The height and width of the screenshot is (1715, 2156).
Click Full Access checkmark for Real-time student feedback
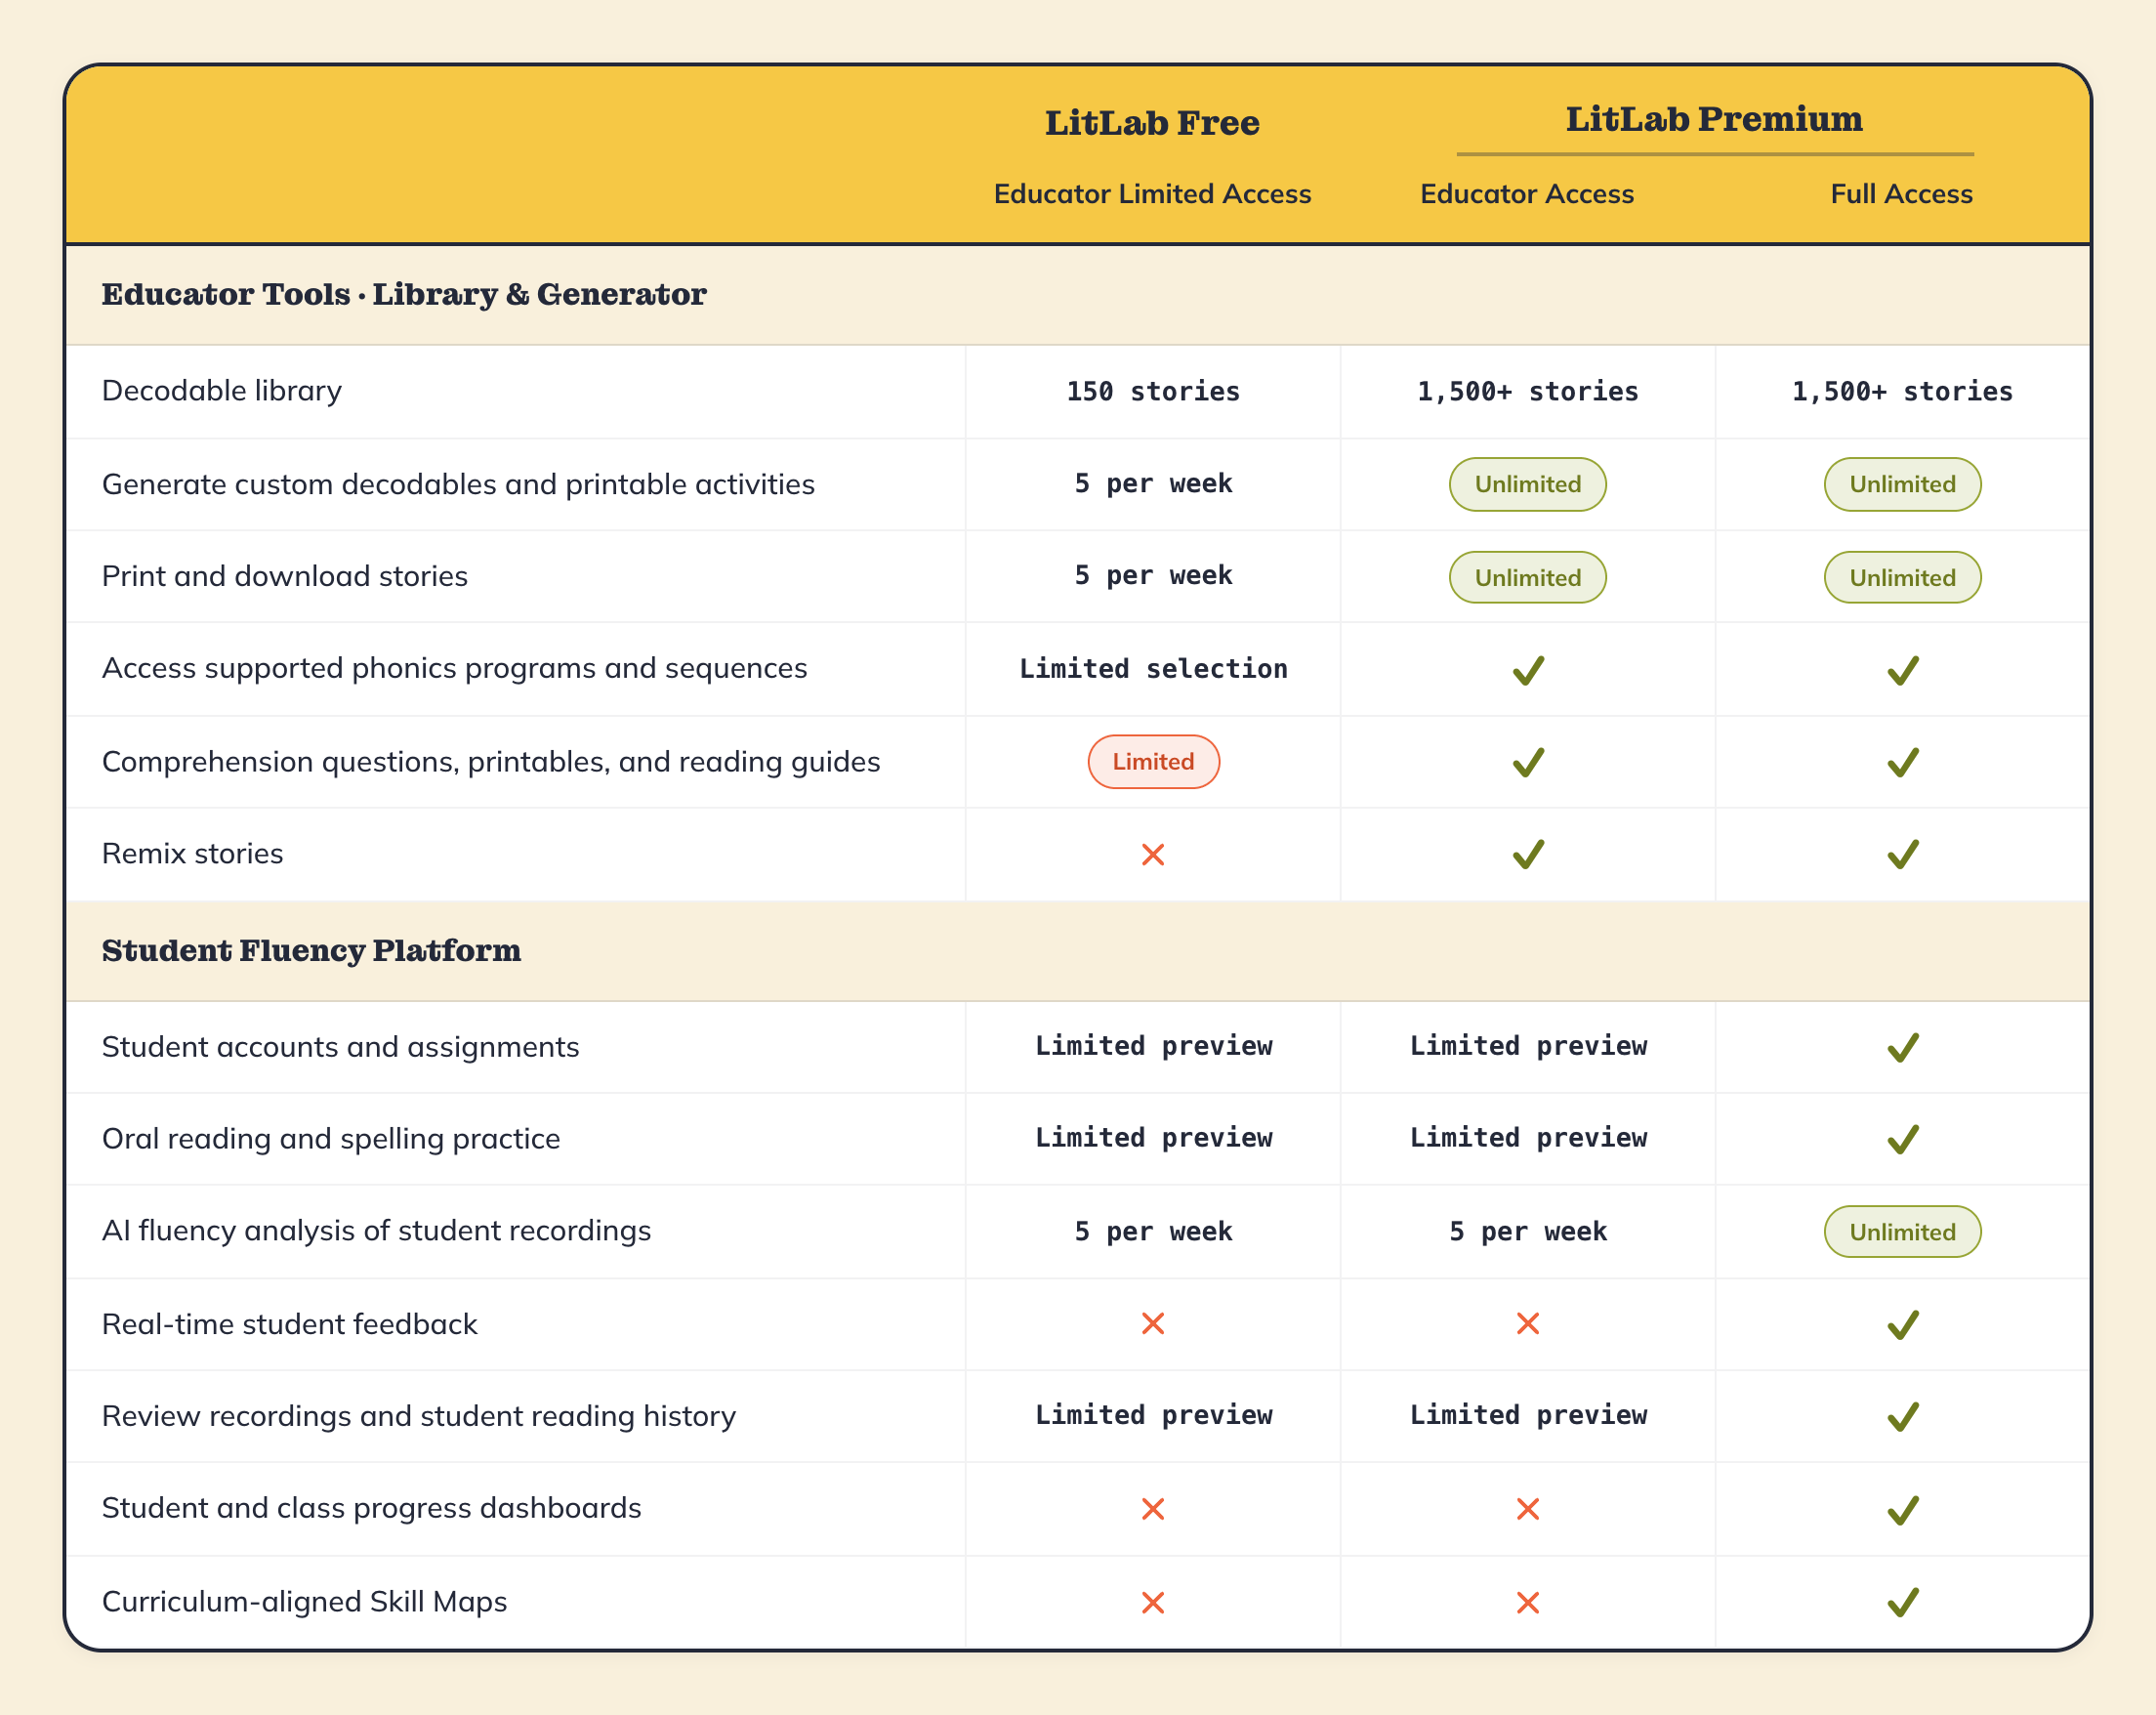tap(1902, 1324)
